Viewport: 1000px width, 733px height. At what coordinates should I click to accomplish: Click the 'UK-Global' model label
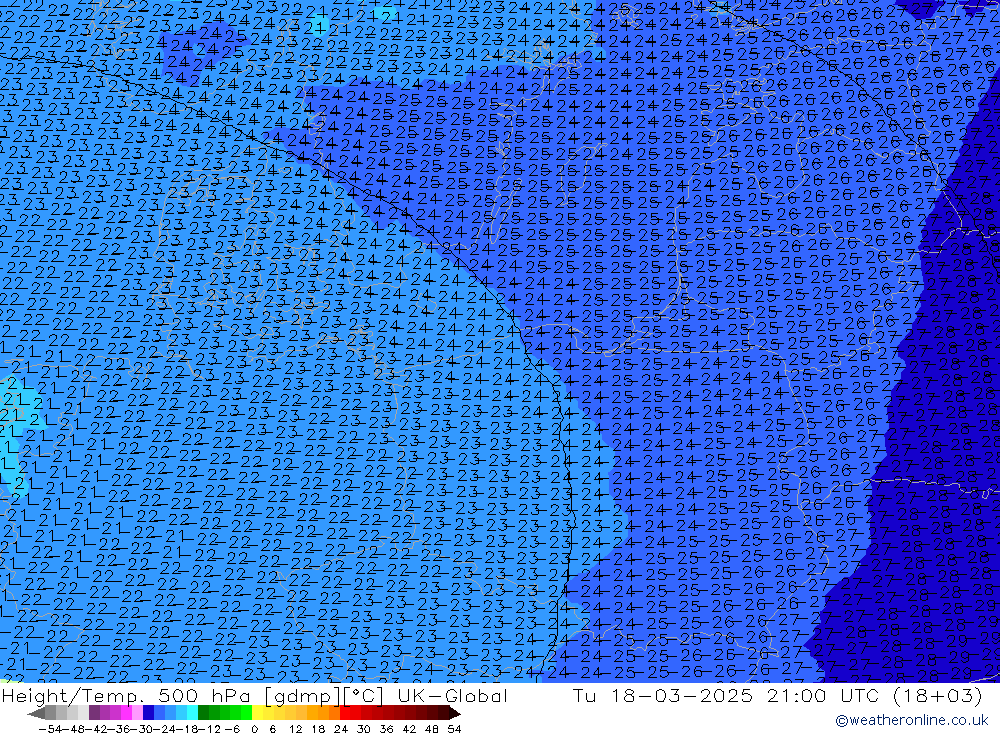[x=452, y=695]
